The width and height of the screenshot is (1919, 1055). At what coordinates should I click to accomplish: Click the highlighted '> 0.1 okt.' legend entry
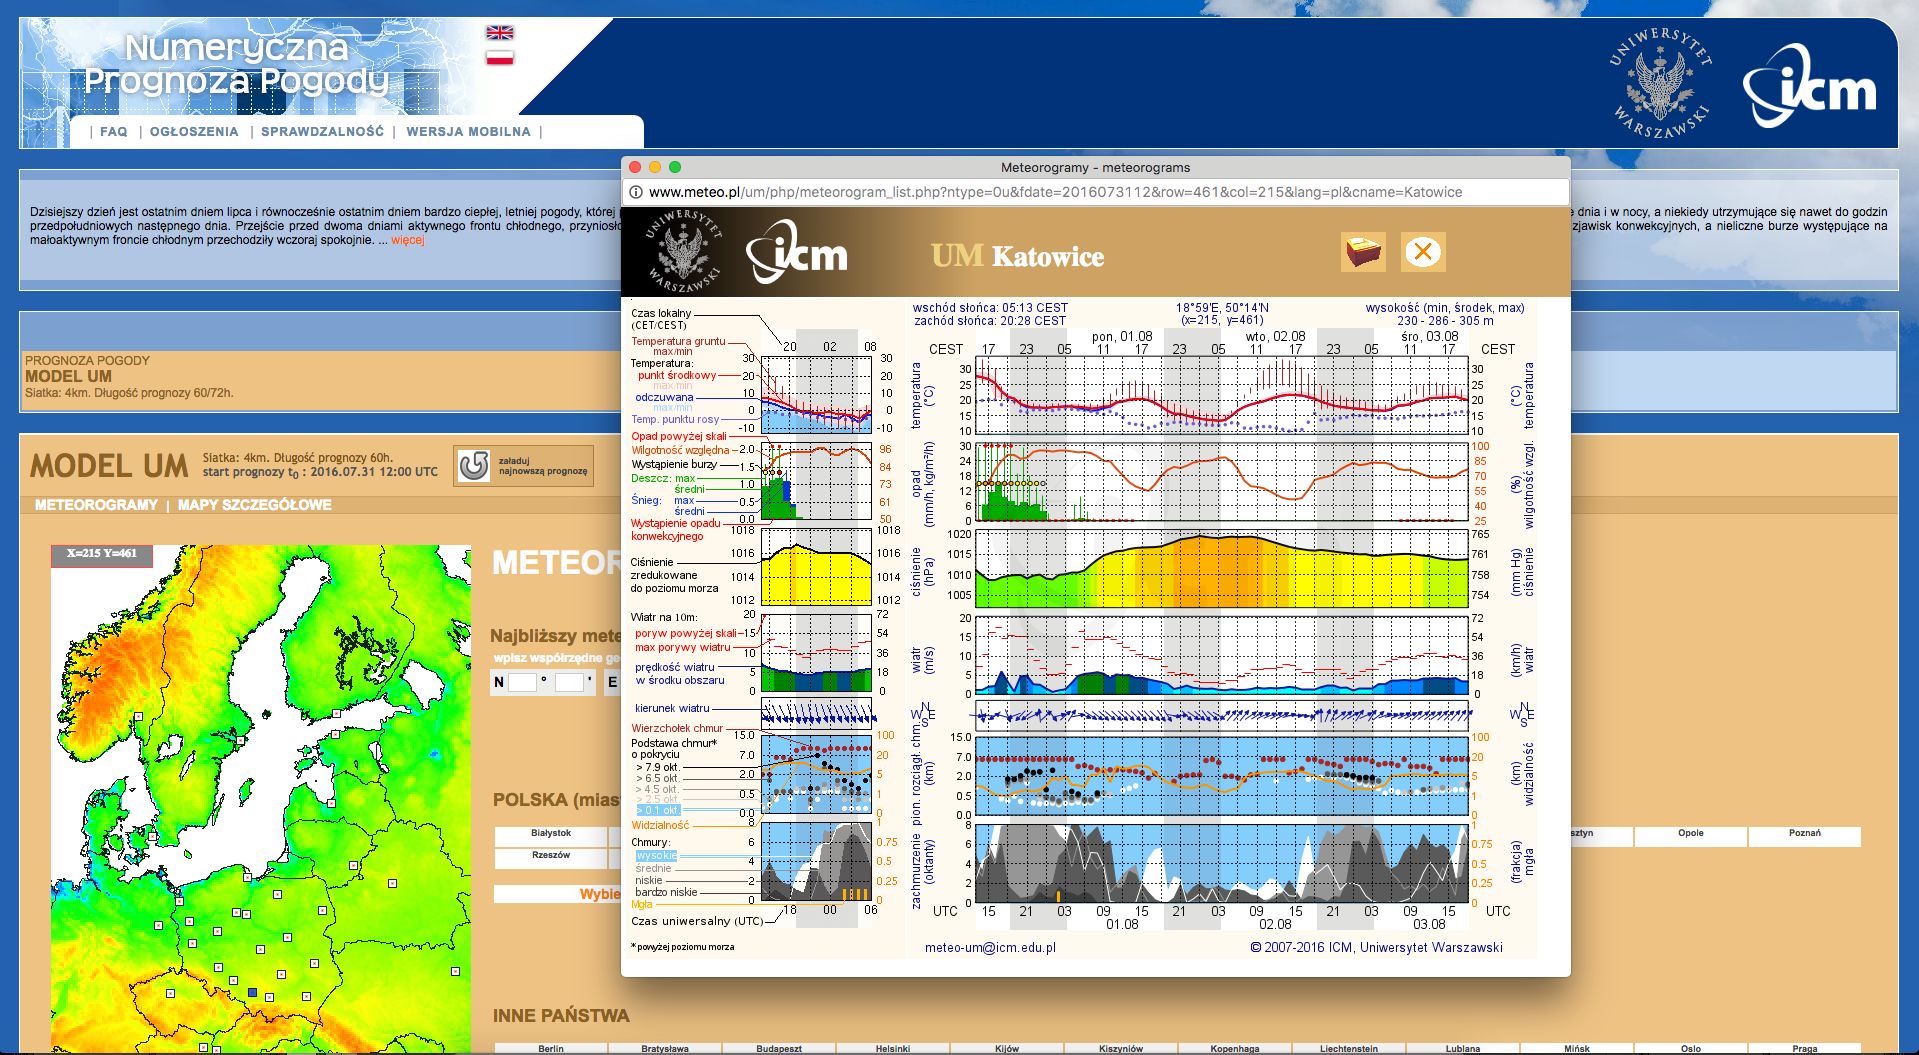[657, 810]
